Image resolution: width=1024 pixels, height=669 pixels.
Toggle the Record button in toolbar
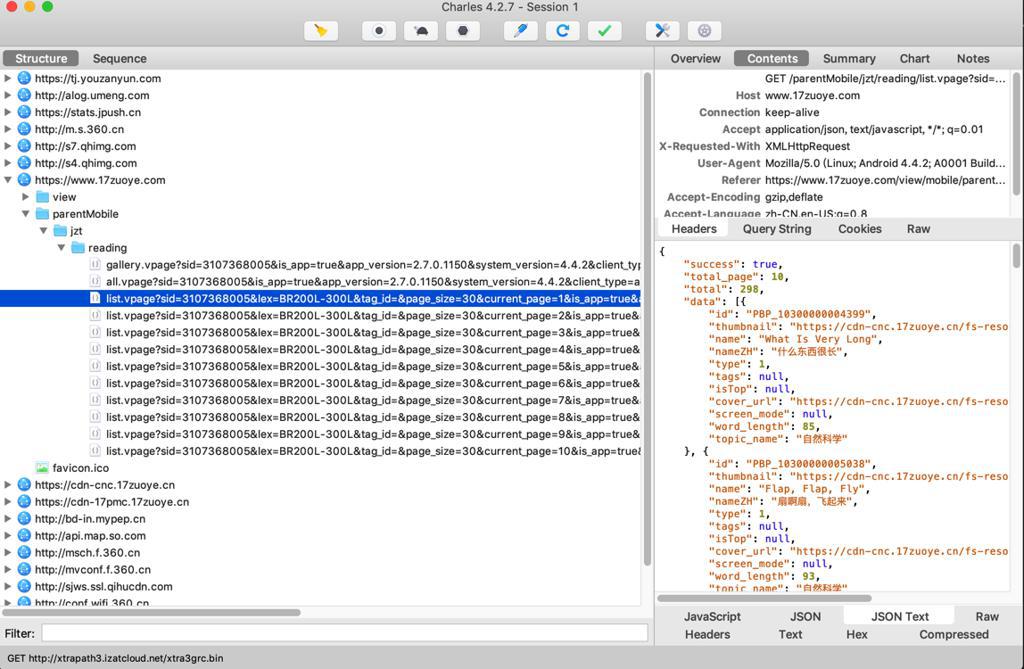click(378, 31)
